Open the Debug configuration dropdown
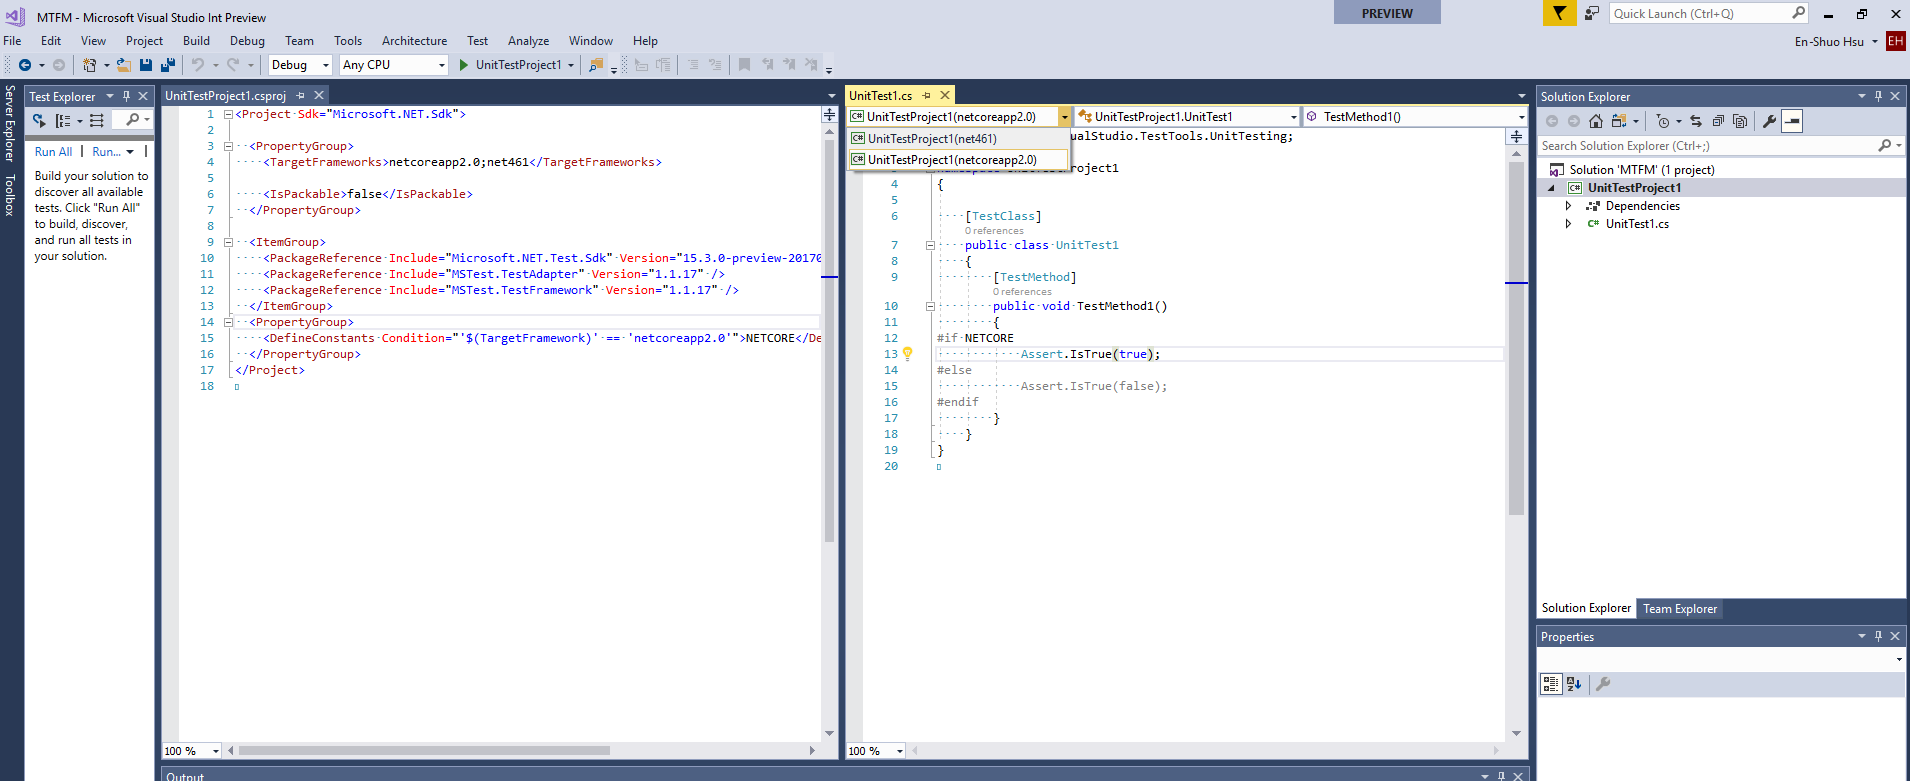The height and width of the screenshot is (781, 1910). [x=300, y=65]
